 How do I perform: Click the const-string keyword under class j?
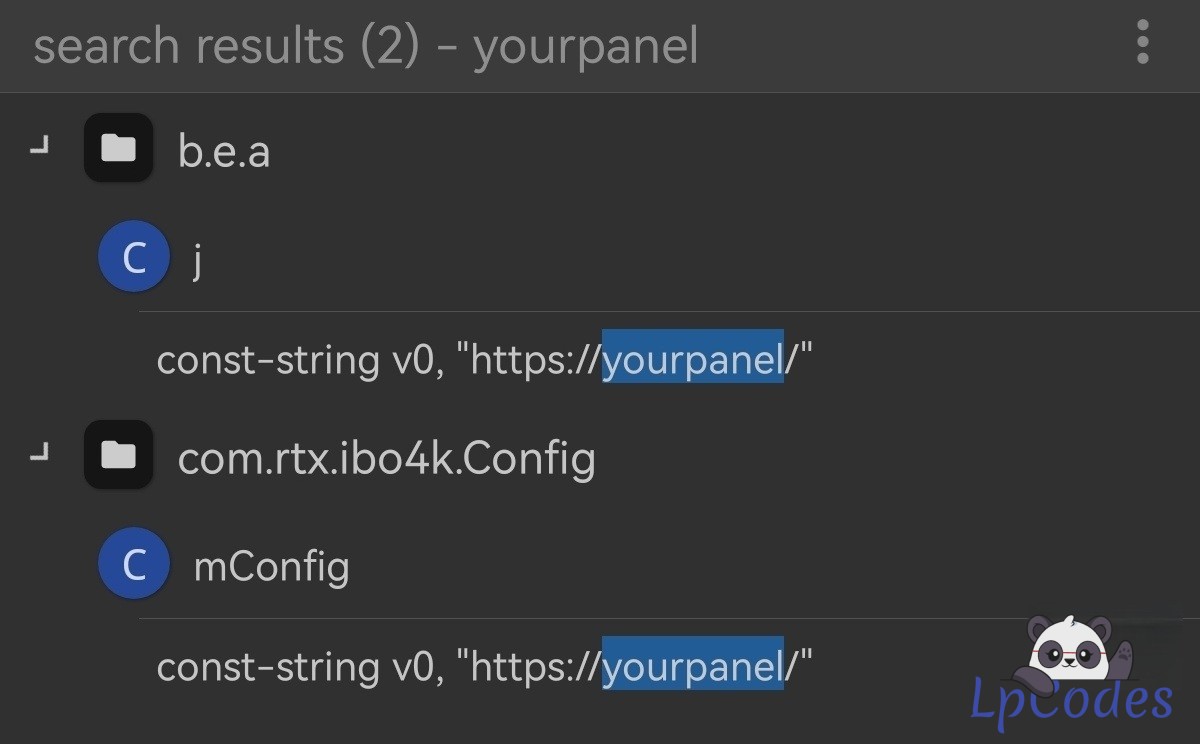267,360
